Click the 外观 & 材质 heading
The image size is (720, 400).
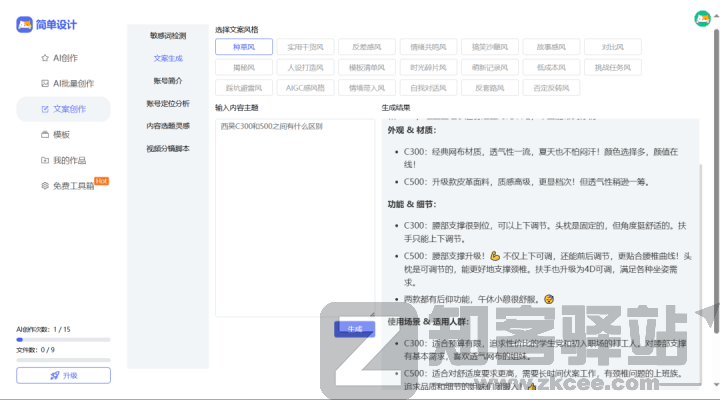tap(412, 130)
